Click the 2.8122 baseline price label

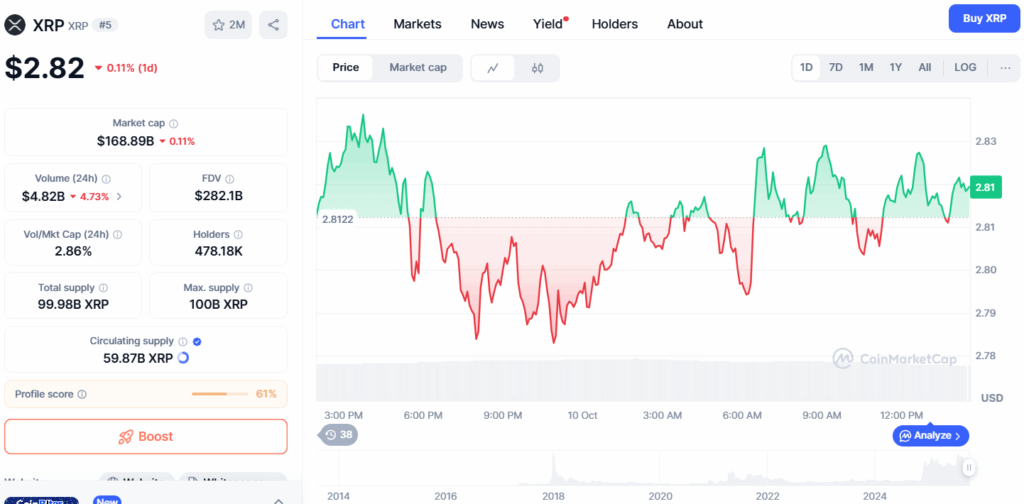pos(338,219)
